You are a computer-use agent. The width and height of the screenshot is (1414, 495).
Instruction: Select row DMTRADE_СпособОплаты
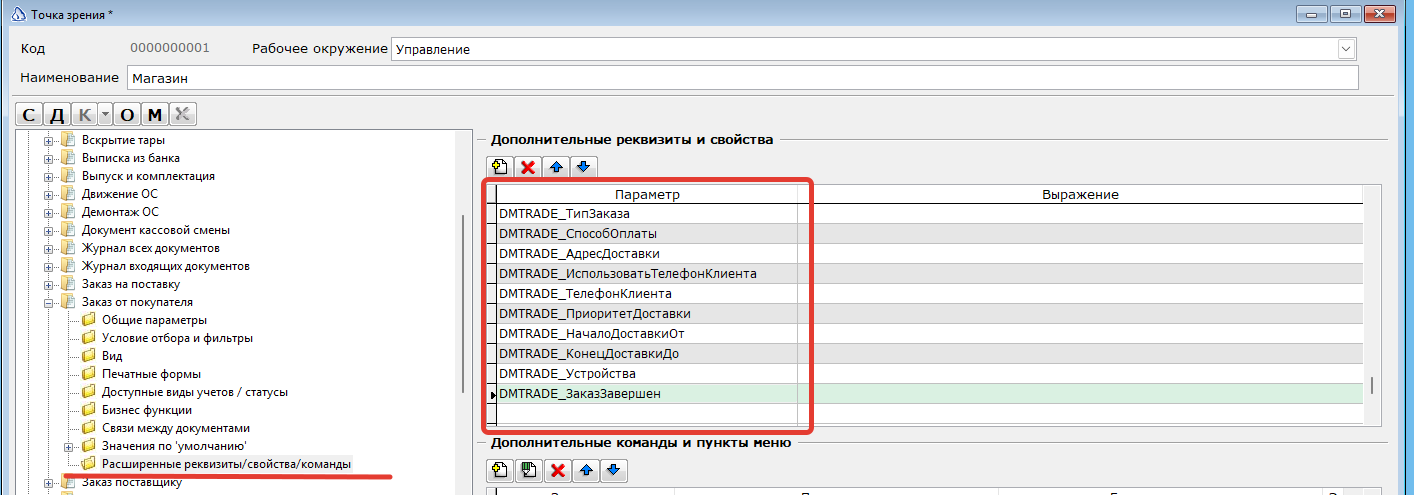[647, 233]
